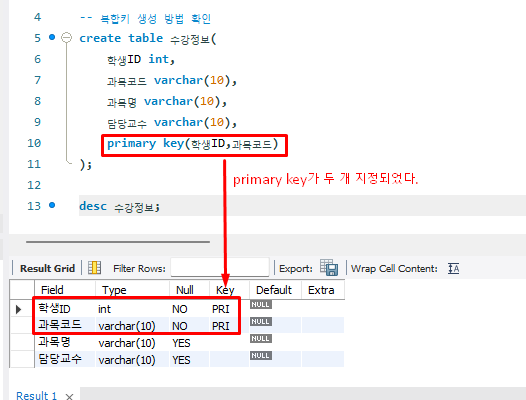Viewport: 526px width, 400px height.
Task: Click the Filter Rows input field
Action: 220,267
